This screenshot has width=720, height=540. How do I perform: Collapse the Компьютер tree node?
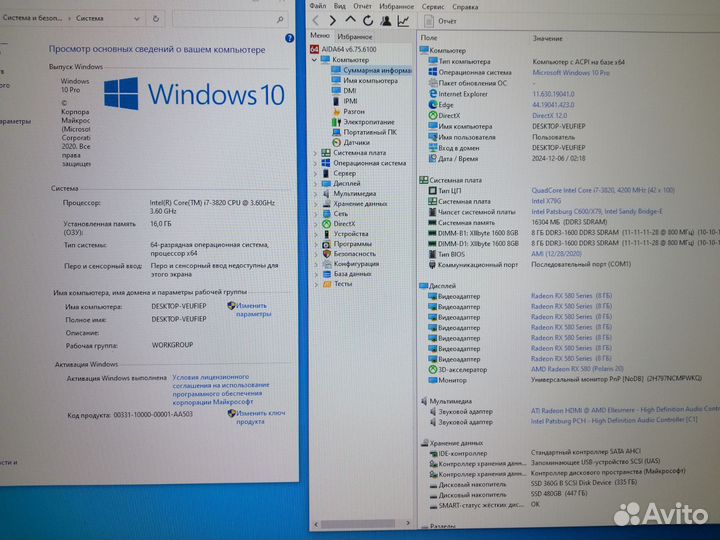[315, 60]
